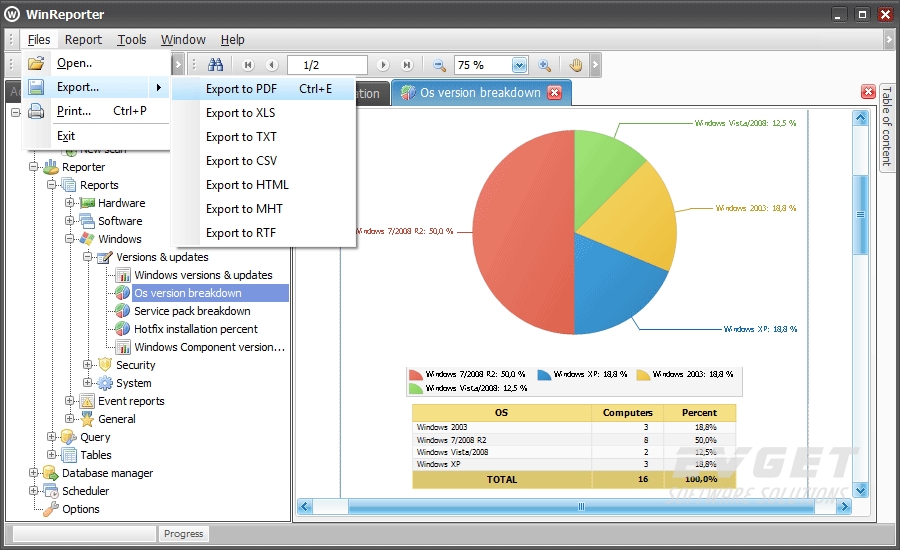Image resolution: width=900 pixels, height=550 pixels.
Task: Click the Hardware board icon
Action: (x=87, y=203)
